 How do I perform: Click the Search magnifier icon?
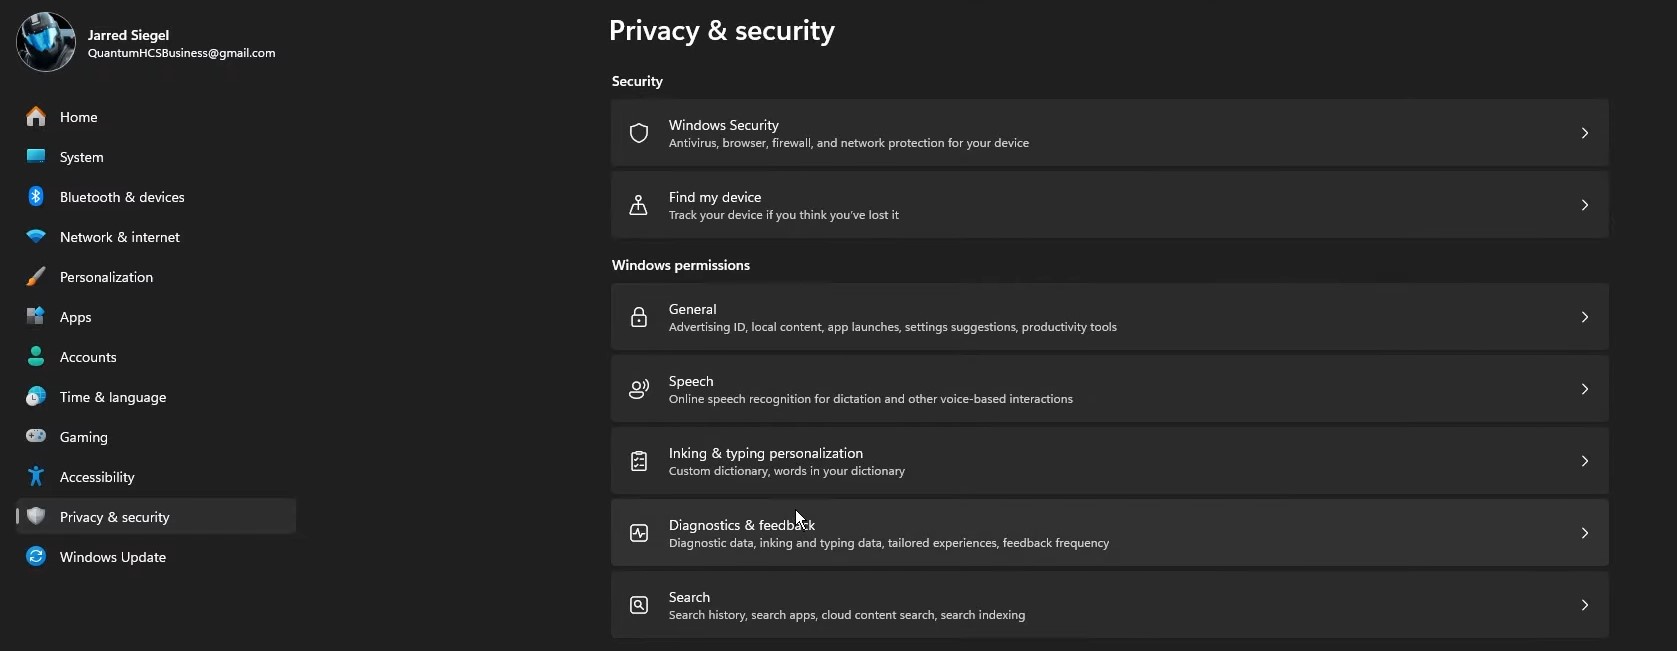[x=639, y=605]
